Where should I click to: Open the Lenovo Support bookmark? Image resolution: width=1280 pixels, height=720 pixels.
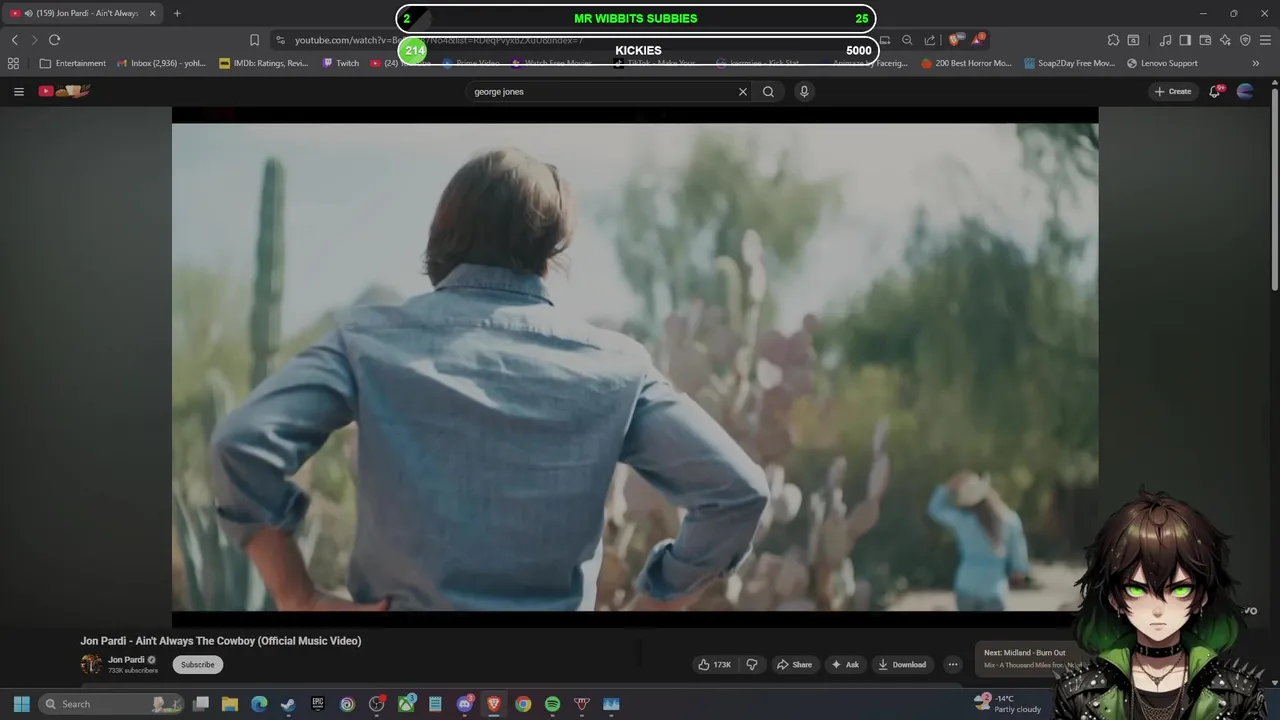pyautogui.click(x=1162, y=63)
